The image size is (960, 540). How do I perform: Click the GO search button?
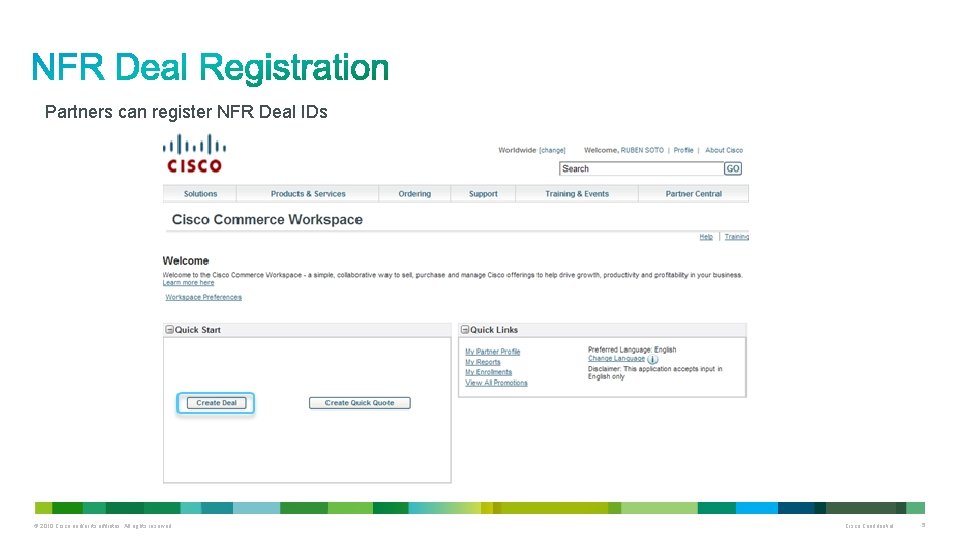point(733,168)
